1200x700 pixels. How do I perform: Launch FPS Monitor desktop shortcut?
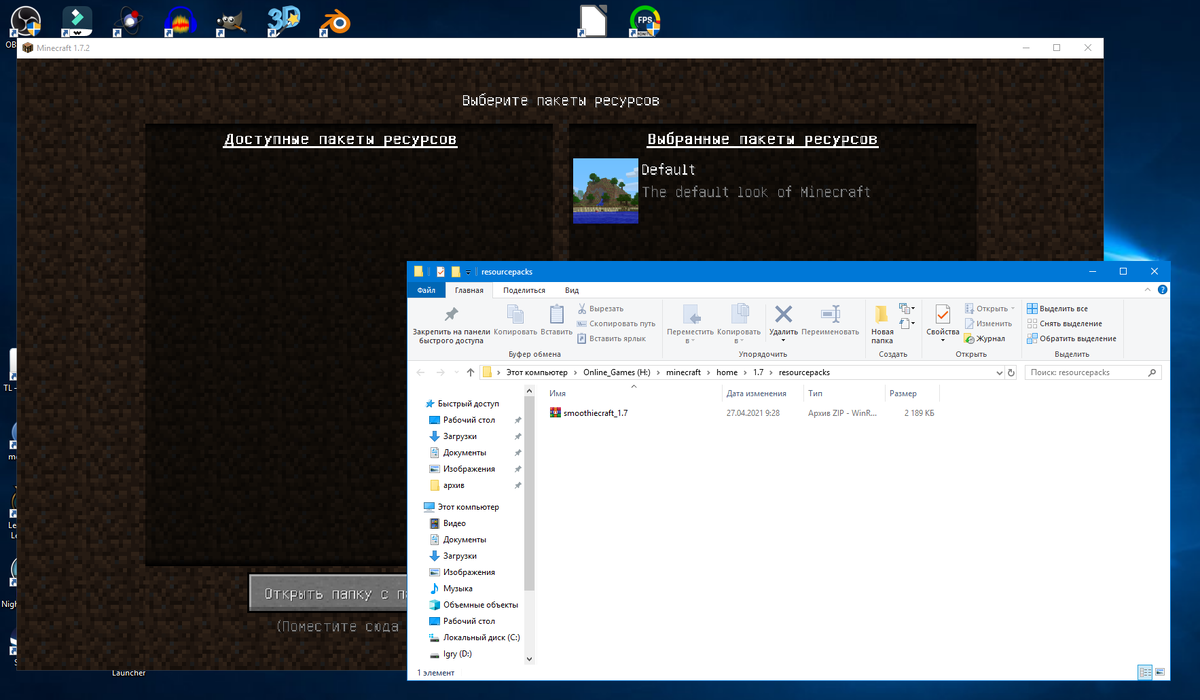[645, 20]
